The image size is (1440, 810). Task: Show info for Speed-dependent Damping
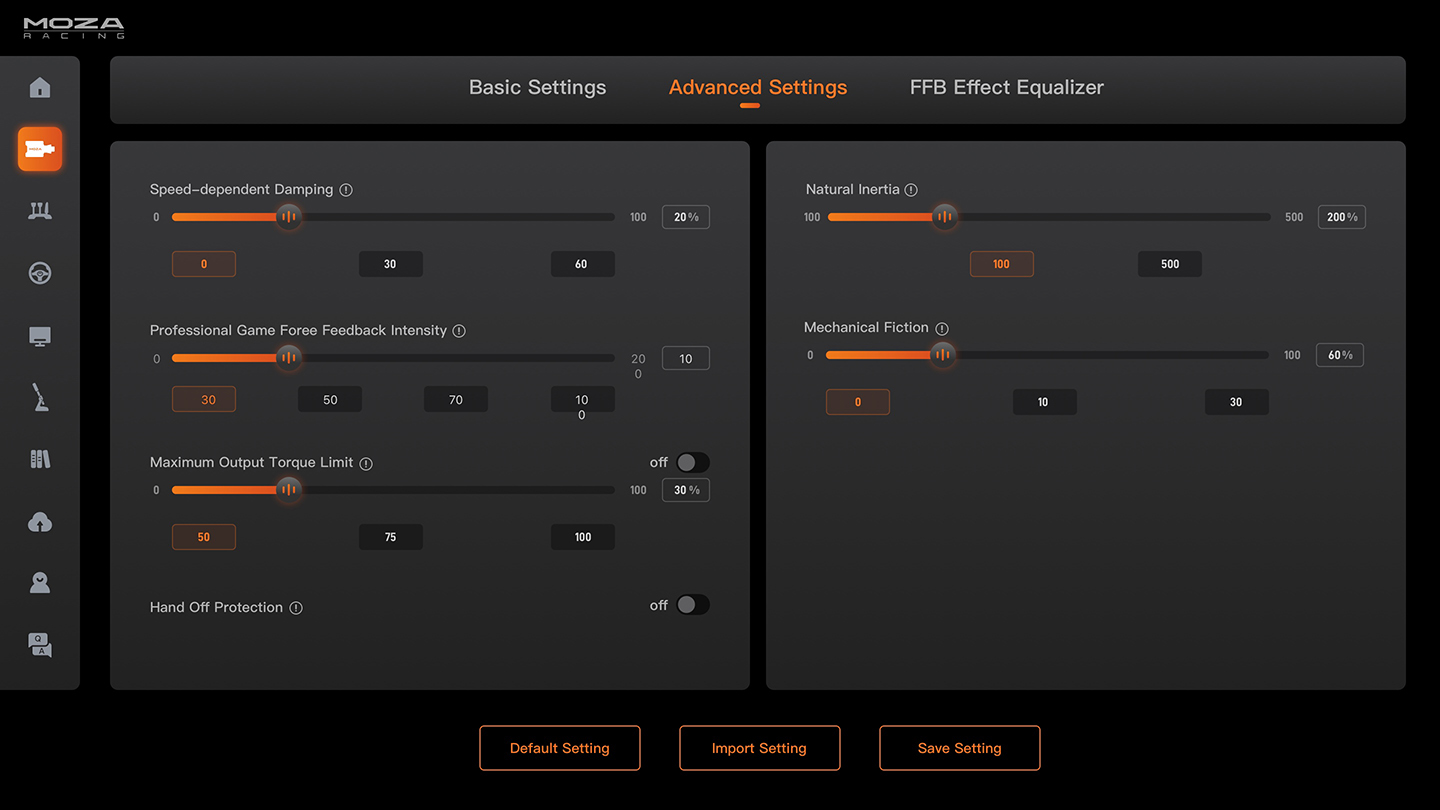(x=346, y=190)
